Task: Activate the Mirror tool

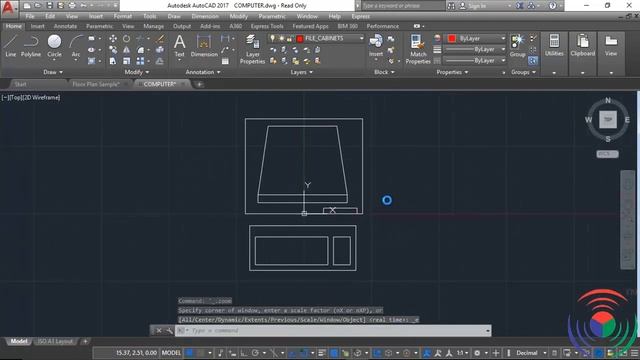Action: tap(127, 50)
